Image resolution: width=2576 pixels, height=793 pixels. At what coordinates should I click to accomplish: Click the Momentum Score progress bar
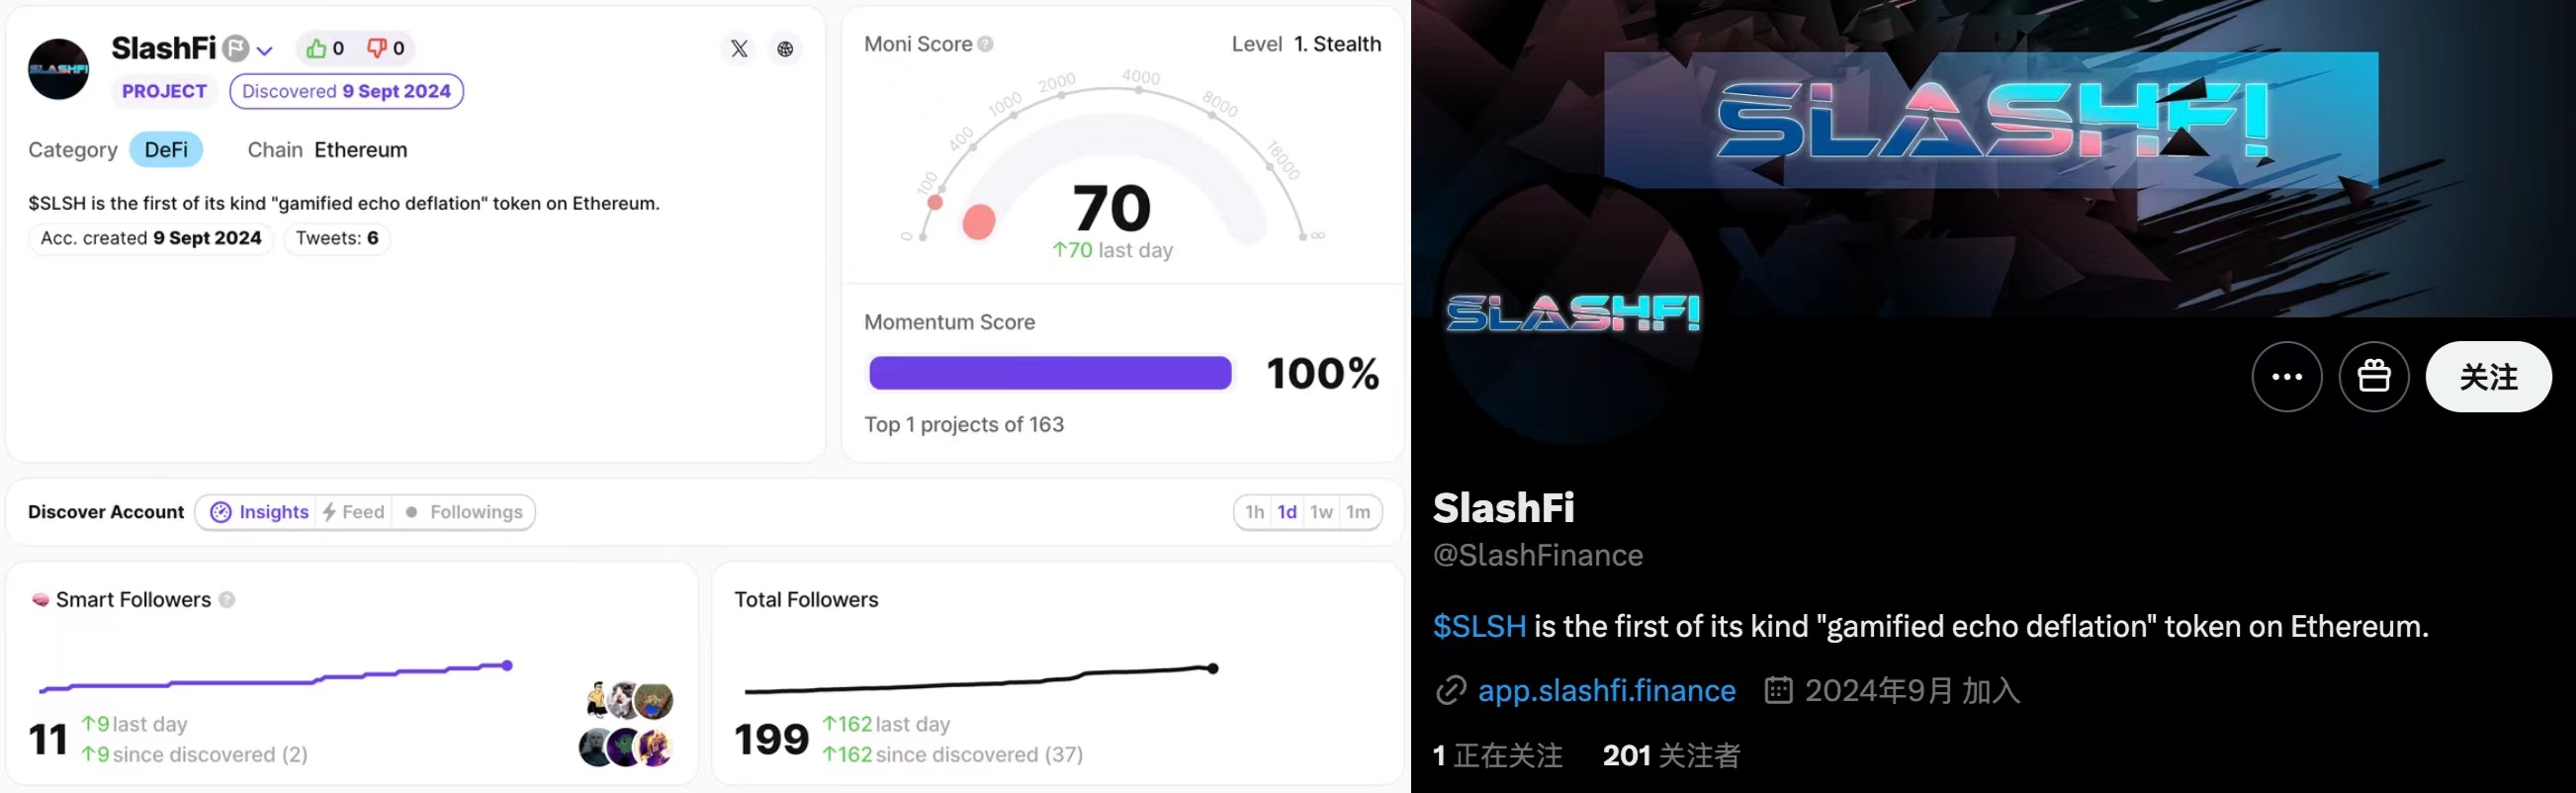(x=1050, y=373)
